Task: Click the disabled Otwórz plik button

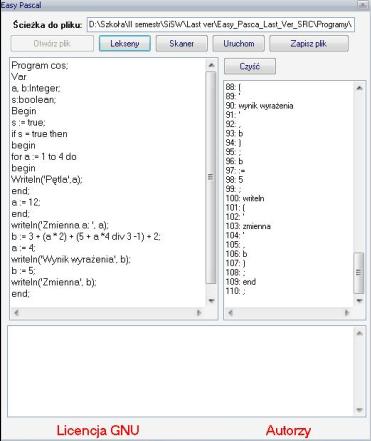Action: coord(52,44)
